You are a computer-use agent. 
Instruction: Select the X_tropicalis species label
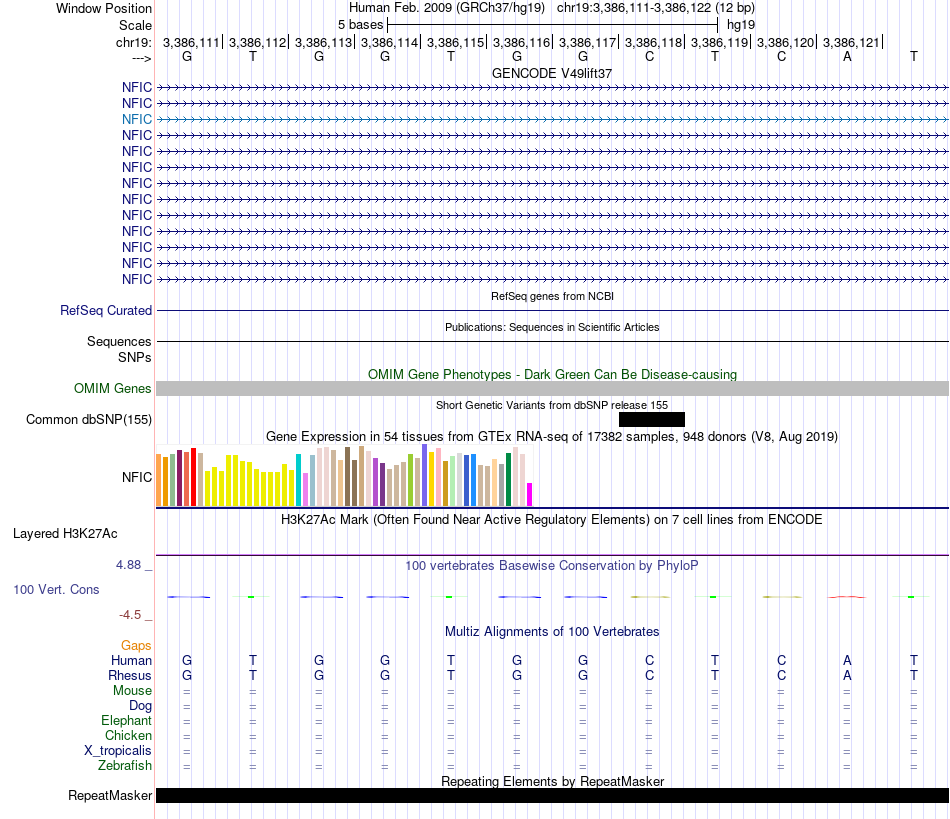point(118,751)
